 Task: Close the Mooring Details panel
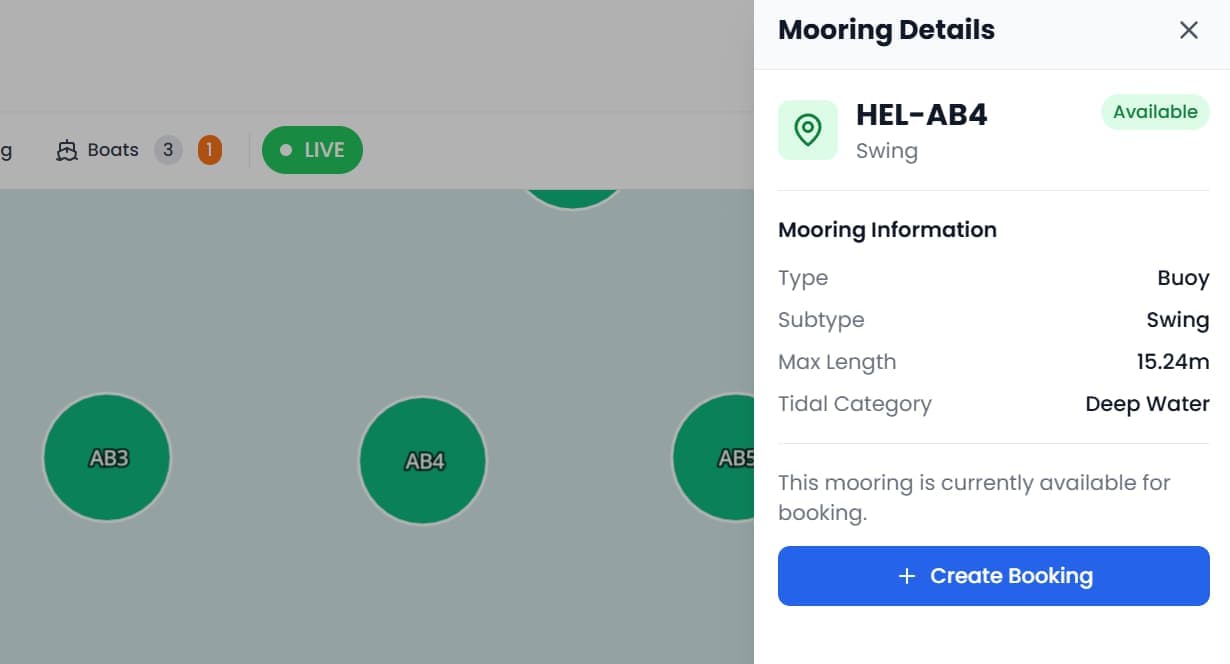pos(1188,30)
